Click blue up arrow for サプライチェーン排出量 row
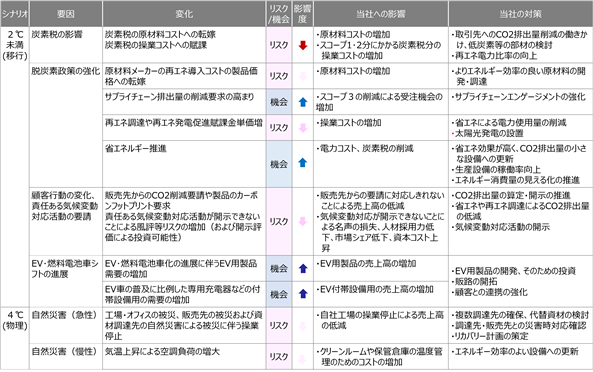 tap(303, 102)
